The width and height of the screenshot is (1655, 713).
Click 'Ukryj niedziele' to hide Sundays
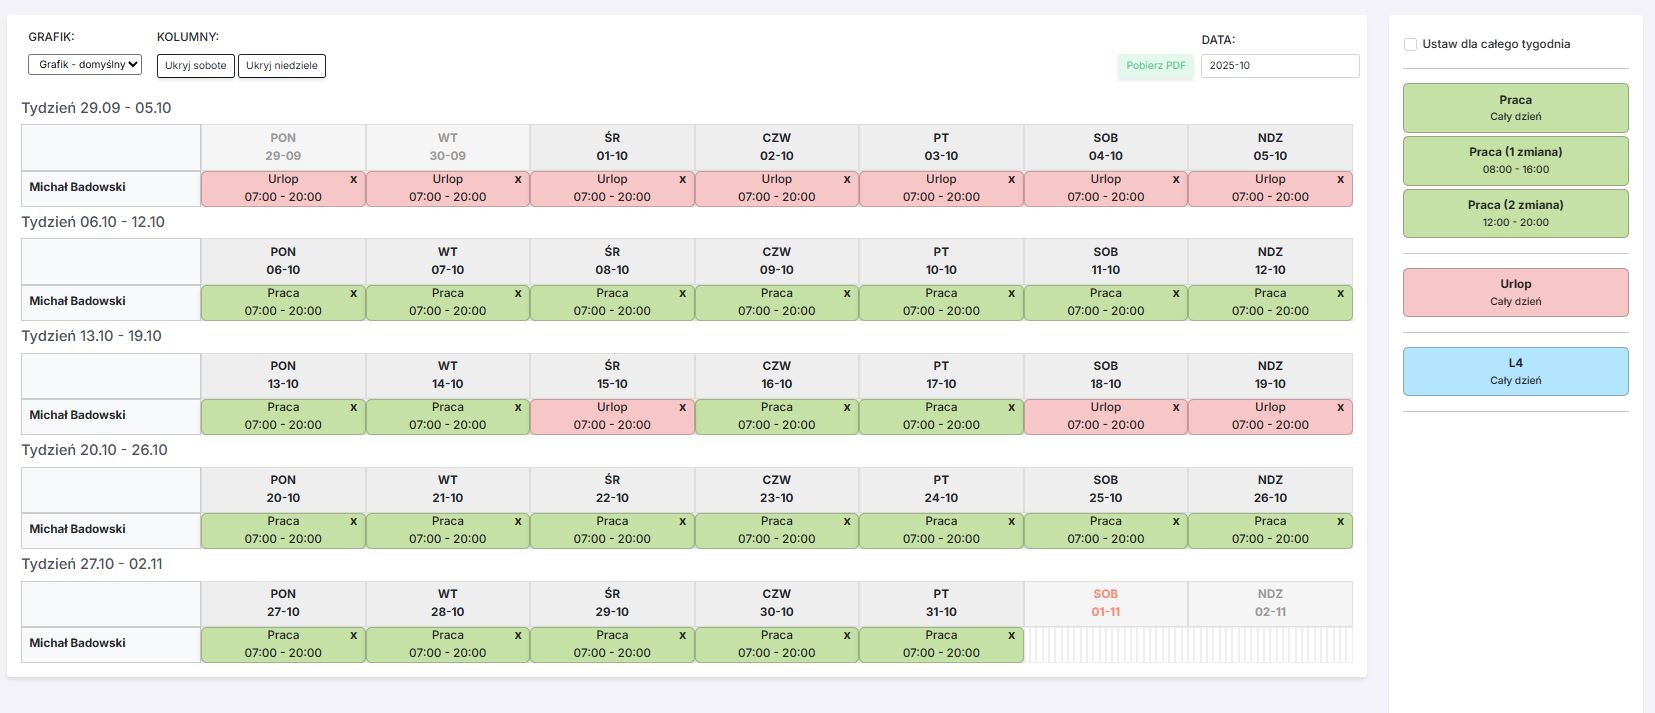tap(282, 66)
